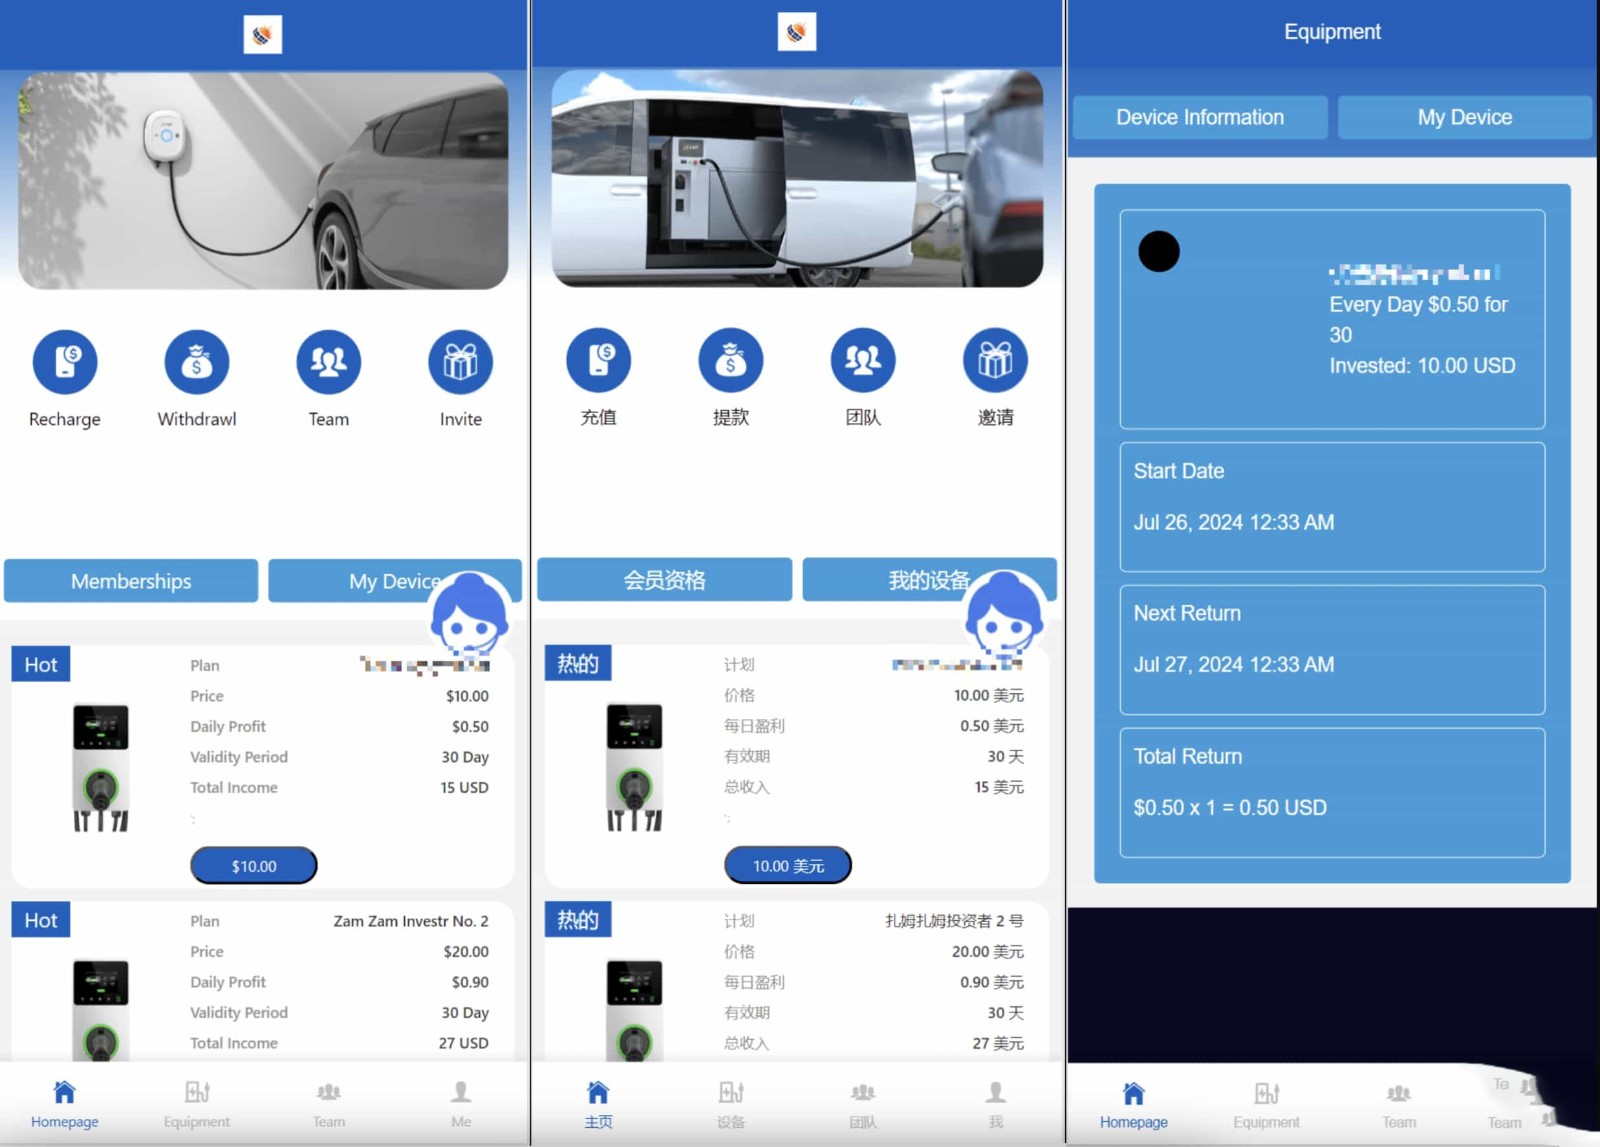
Task: Open the Team icon in English panel
Action: pos(328,362)
